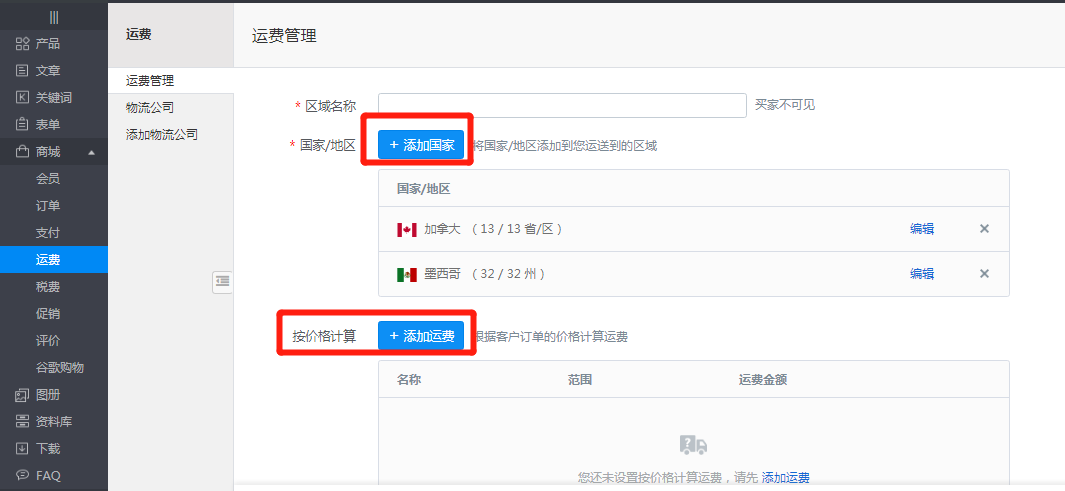1065x491 pixels.
Task: Click the Articles icon in sidebar
Action: (22, 71)
